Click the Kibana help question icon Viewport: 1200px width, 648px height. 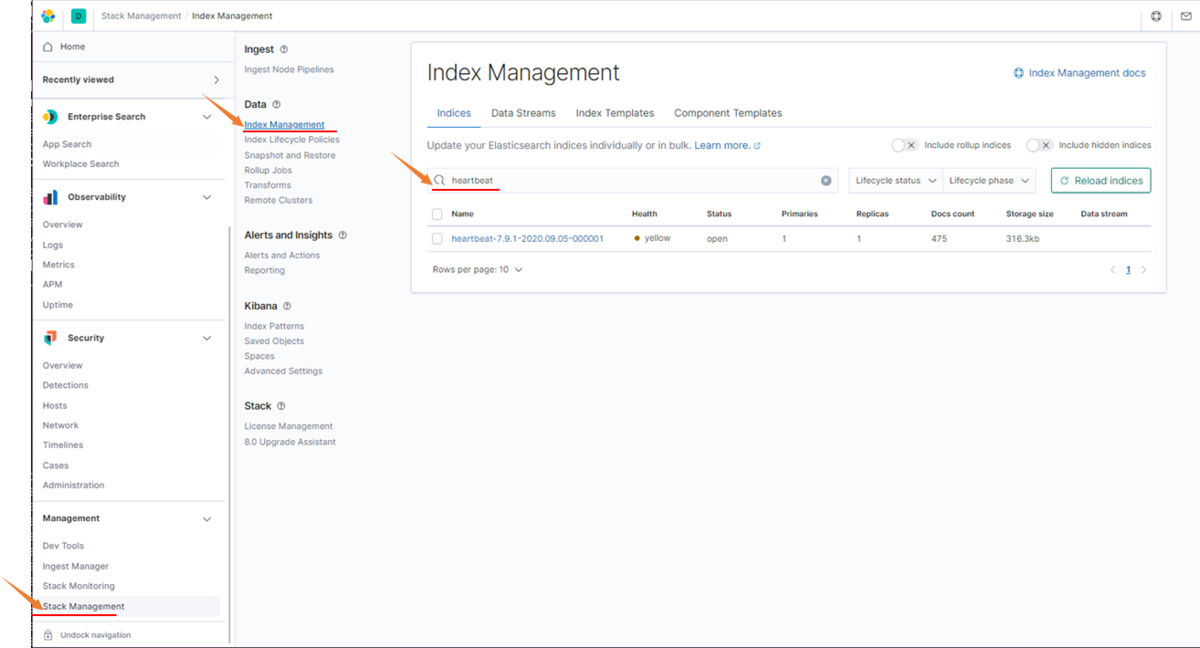[287, 306]
